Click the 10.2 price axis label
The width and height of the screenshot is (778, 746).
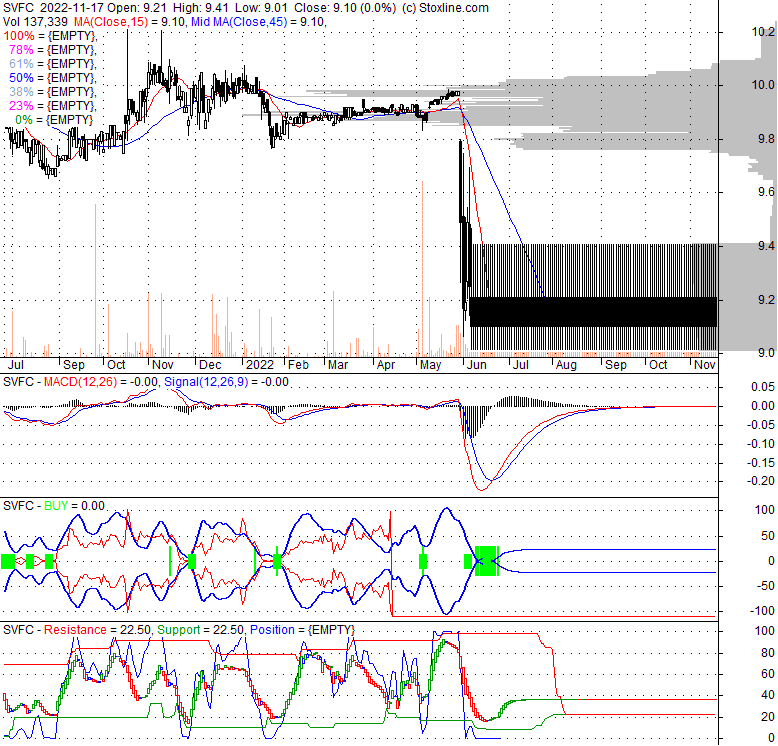point(763,32)
